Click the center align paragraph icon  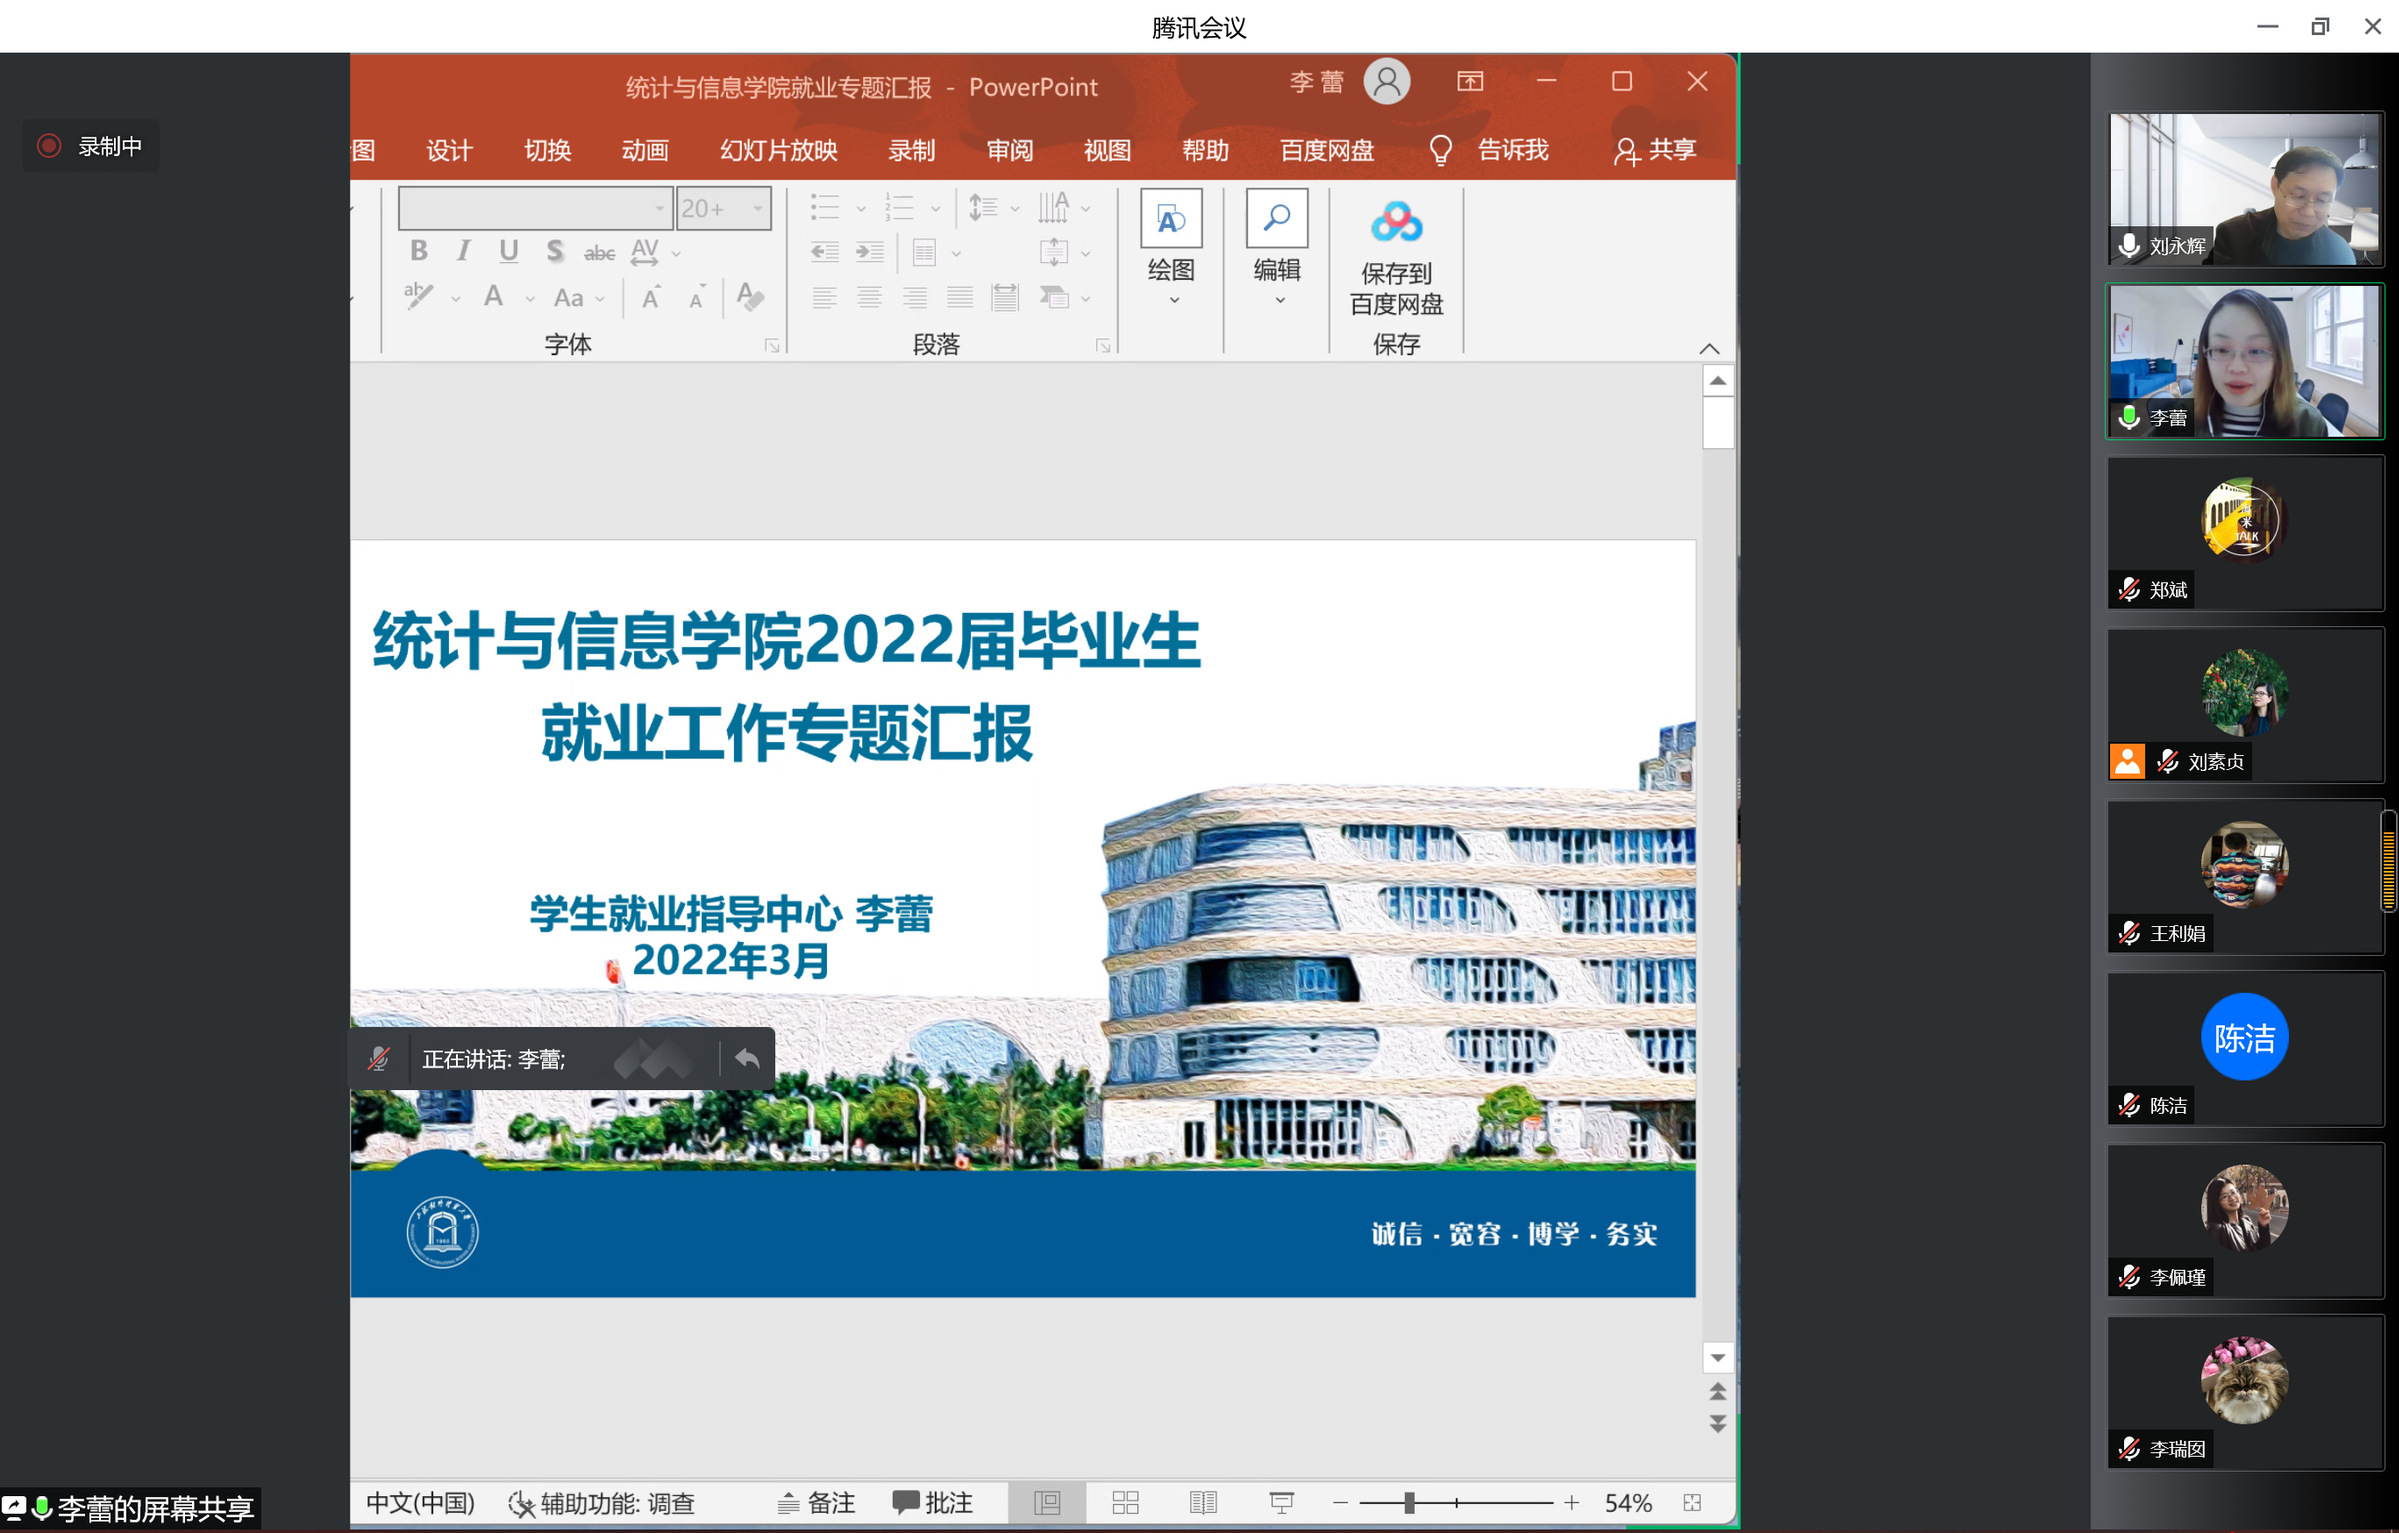(869, 297)
